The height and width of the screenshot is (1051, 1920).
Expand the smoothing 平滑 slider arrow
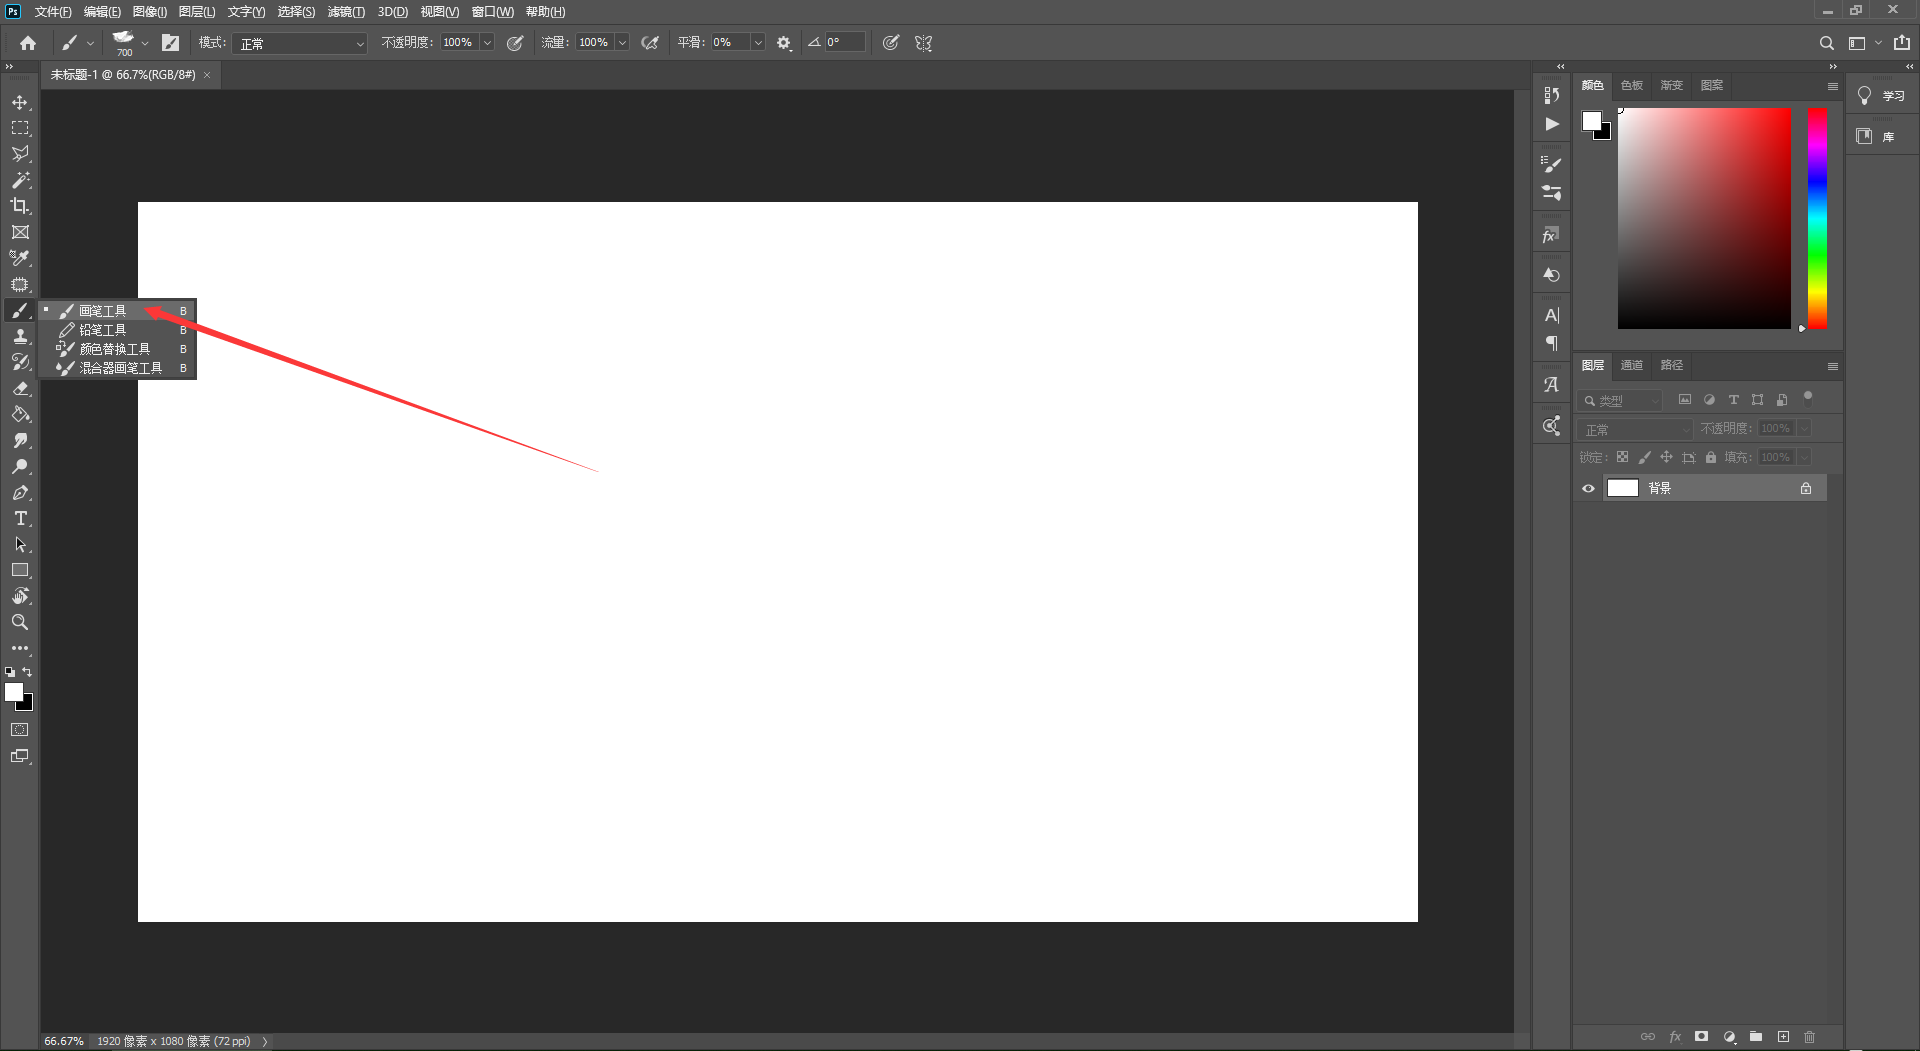758,43
